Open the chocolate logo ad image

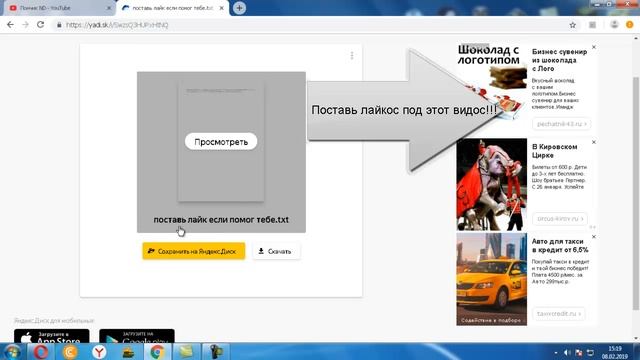coord(491,88)
